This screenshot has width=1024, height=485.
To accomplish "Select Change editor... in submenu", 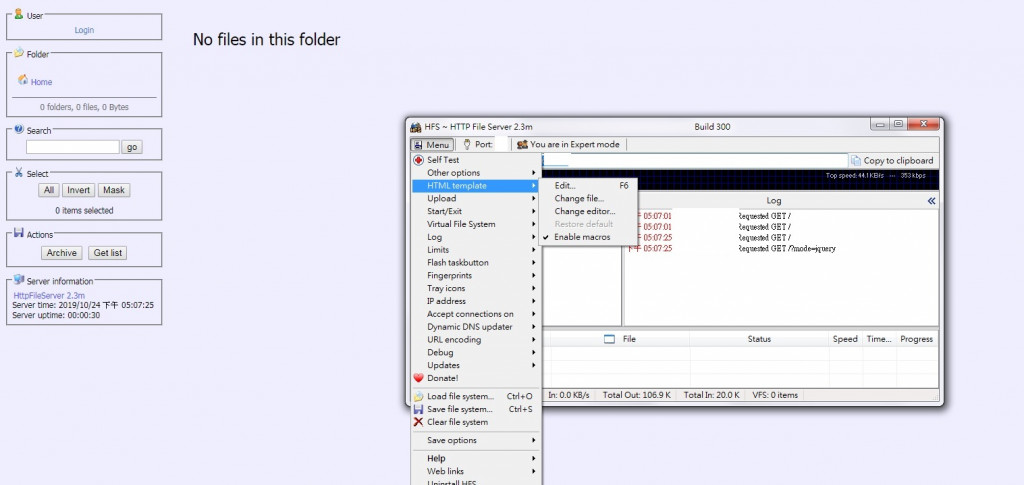I will [x=588, y=211].
